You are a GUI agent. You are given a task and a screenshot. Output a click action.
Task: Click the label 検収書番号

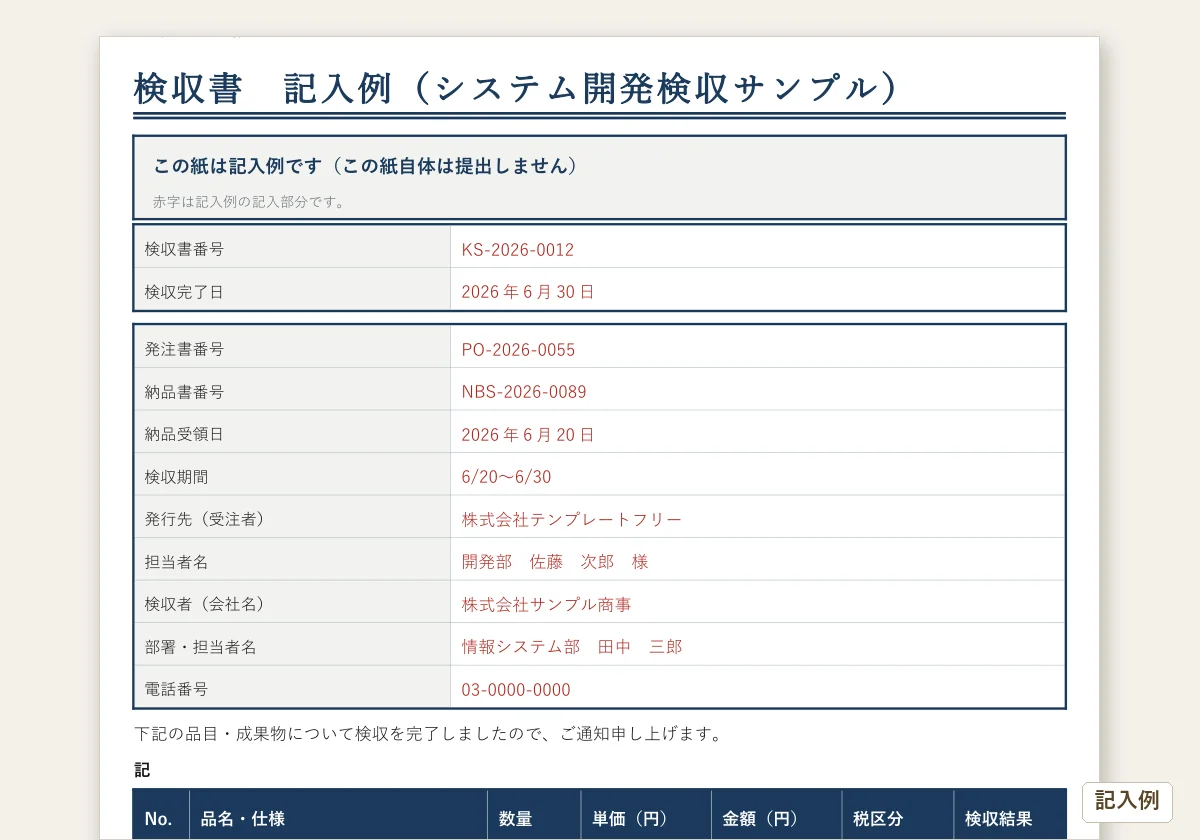[x=184, y=249]
